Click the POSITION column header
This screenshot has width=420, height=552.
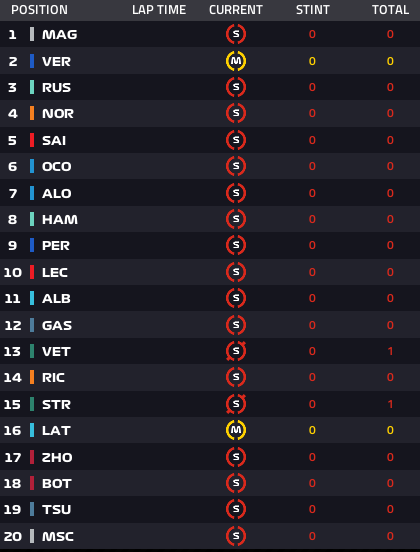coord(39,10)
